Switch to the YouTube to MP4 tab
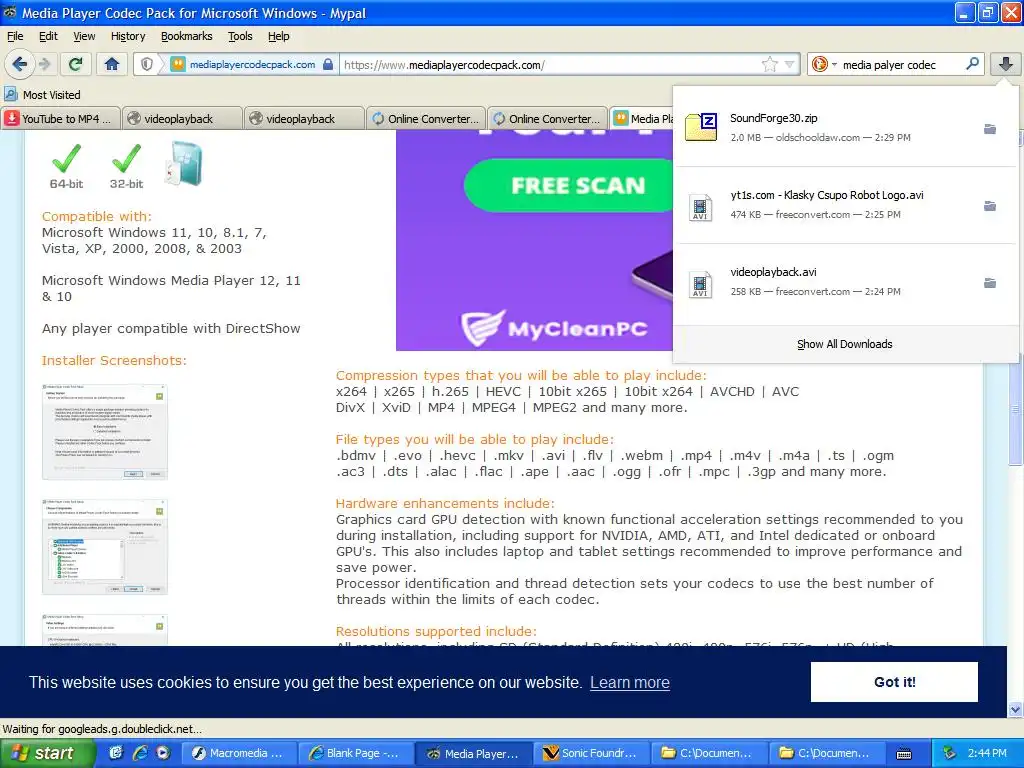 tap(61, 118)
